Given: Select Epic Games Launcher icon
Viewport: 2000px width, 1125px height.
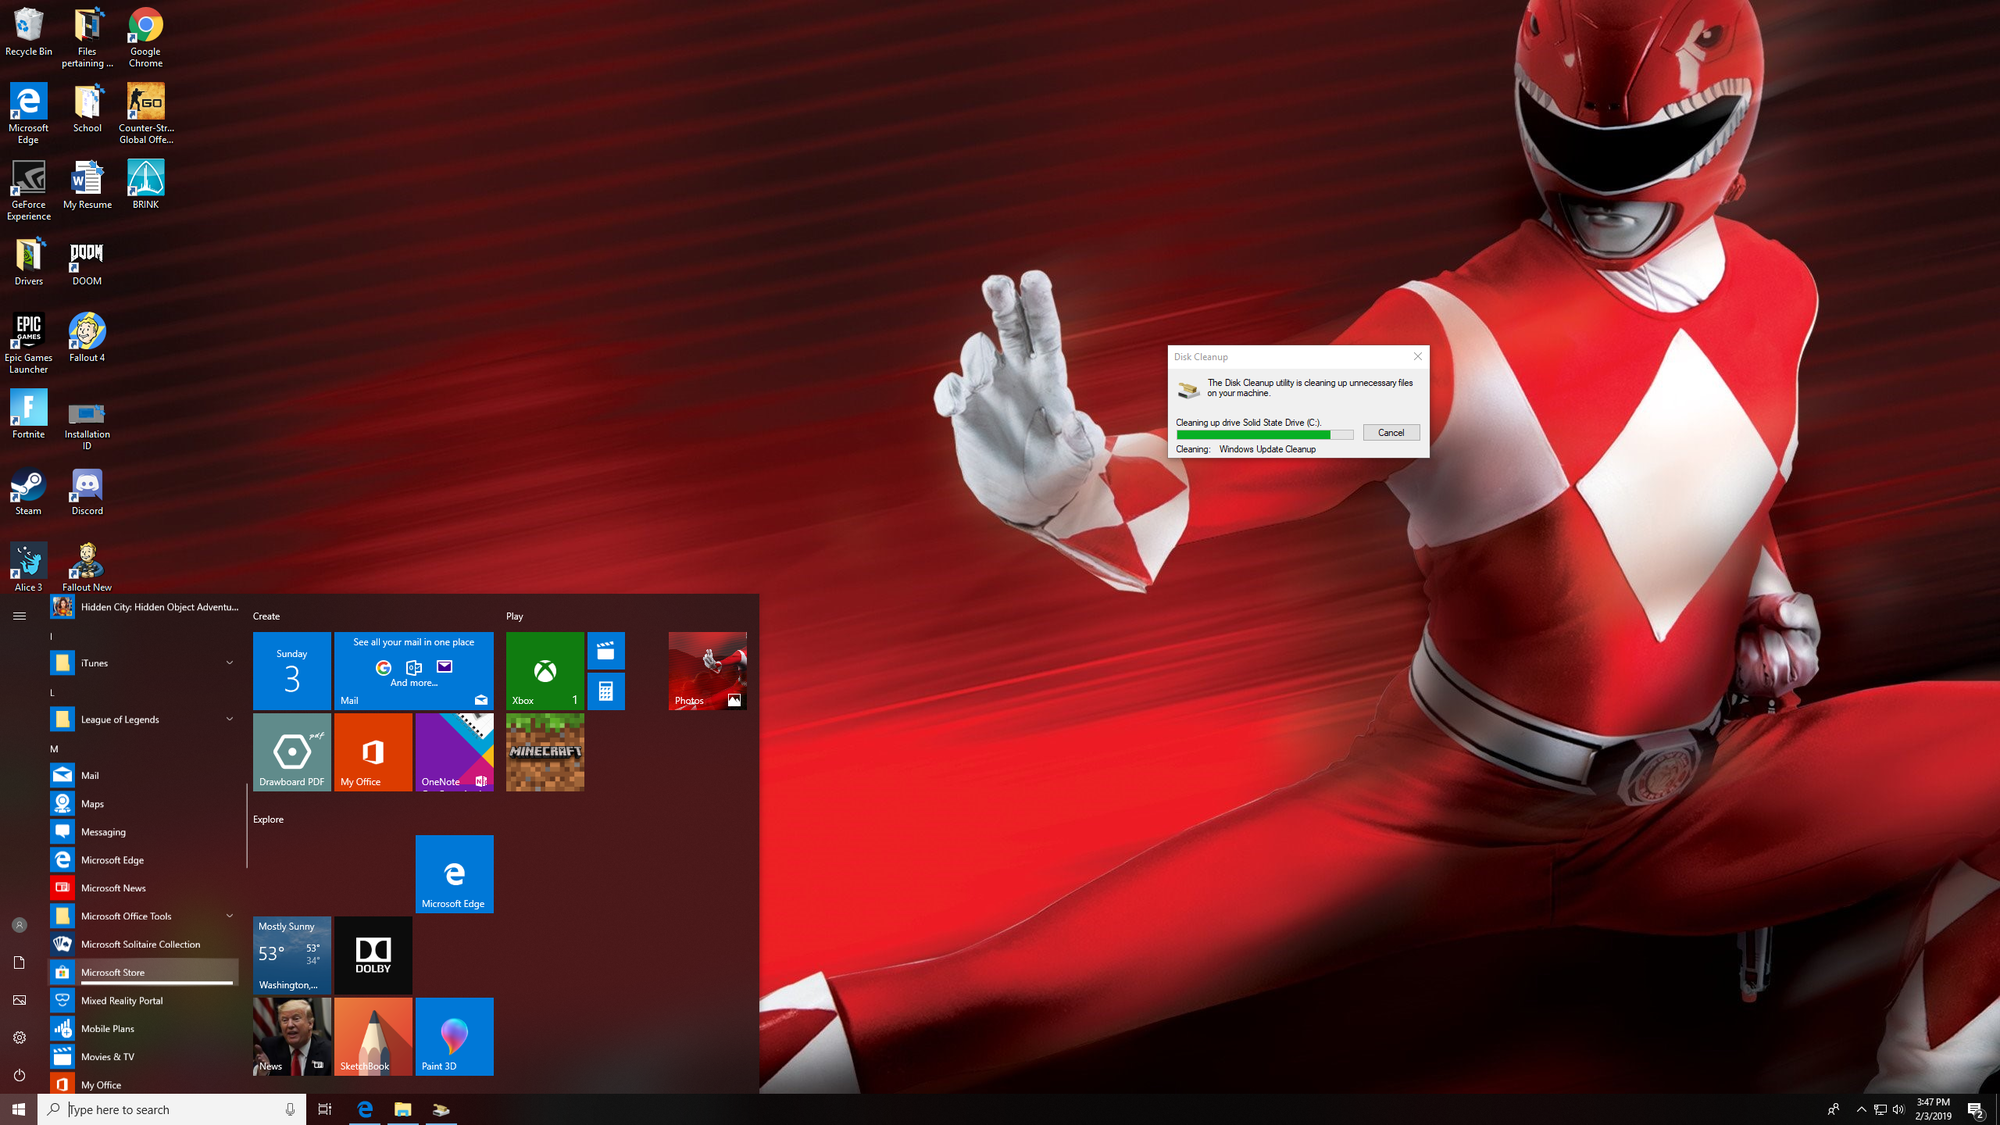Looking at the screenshot, I should [x=28, y=343].
